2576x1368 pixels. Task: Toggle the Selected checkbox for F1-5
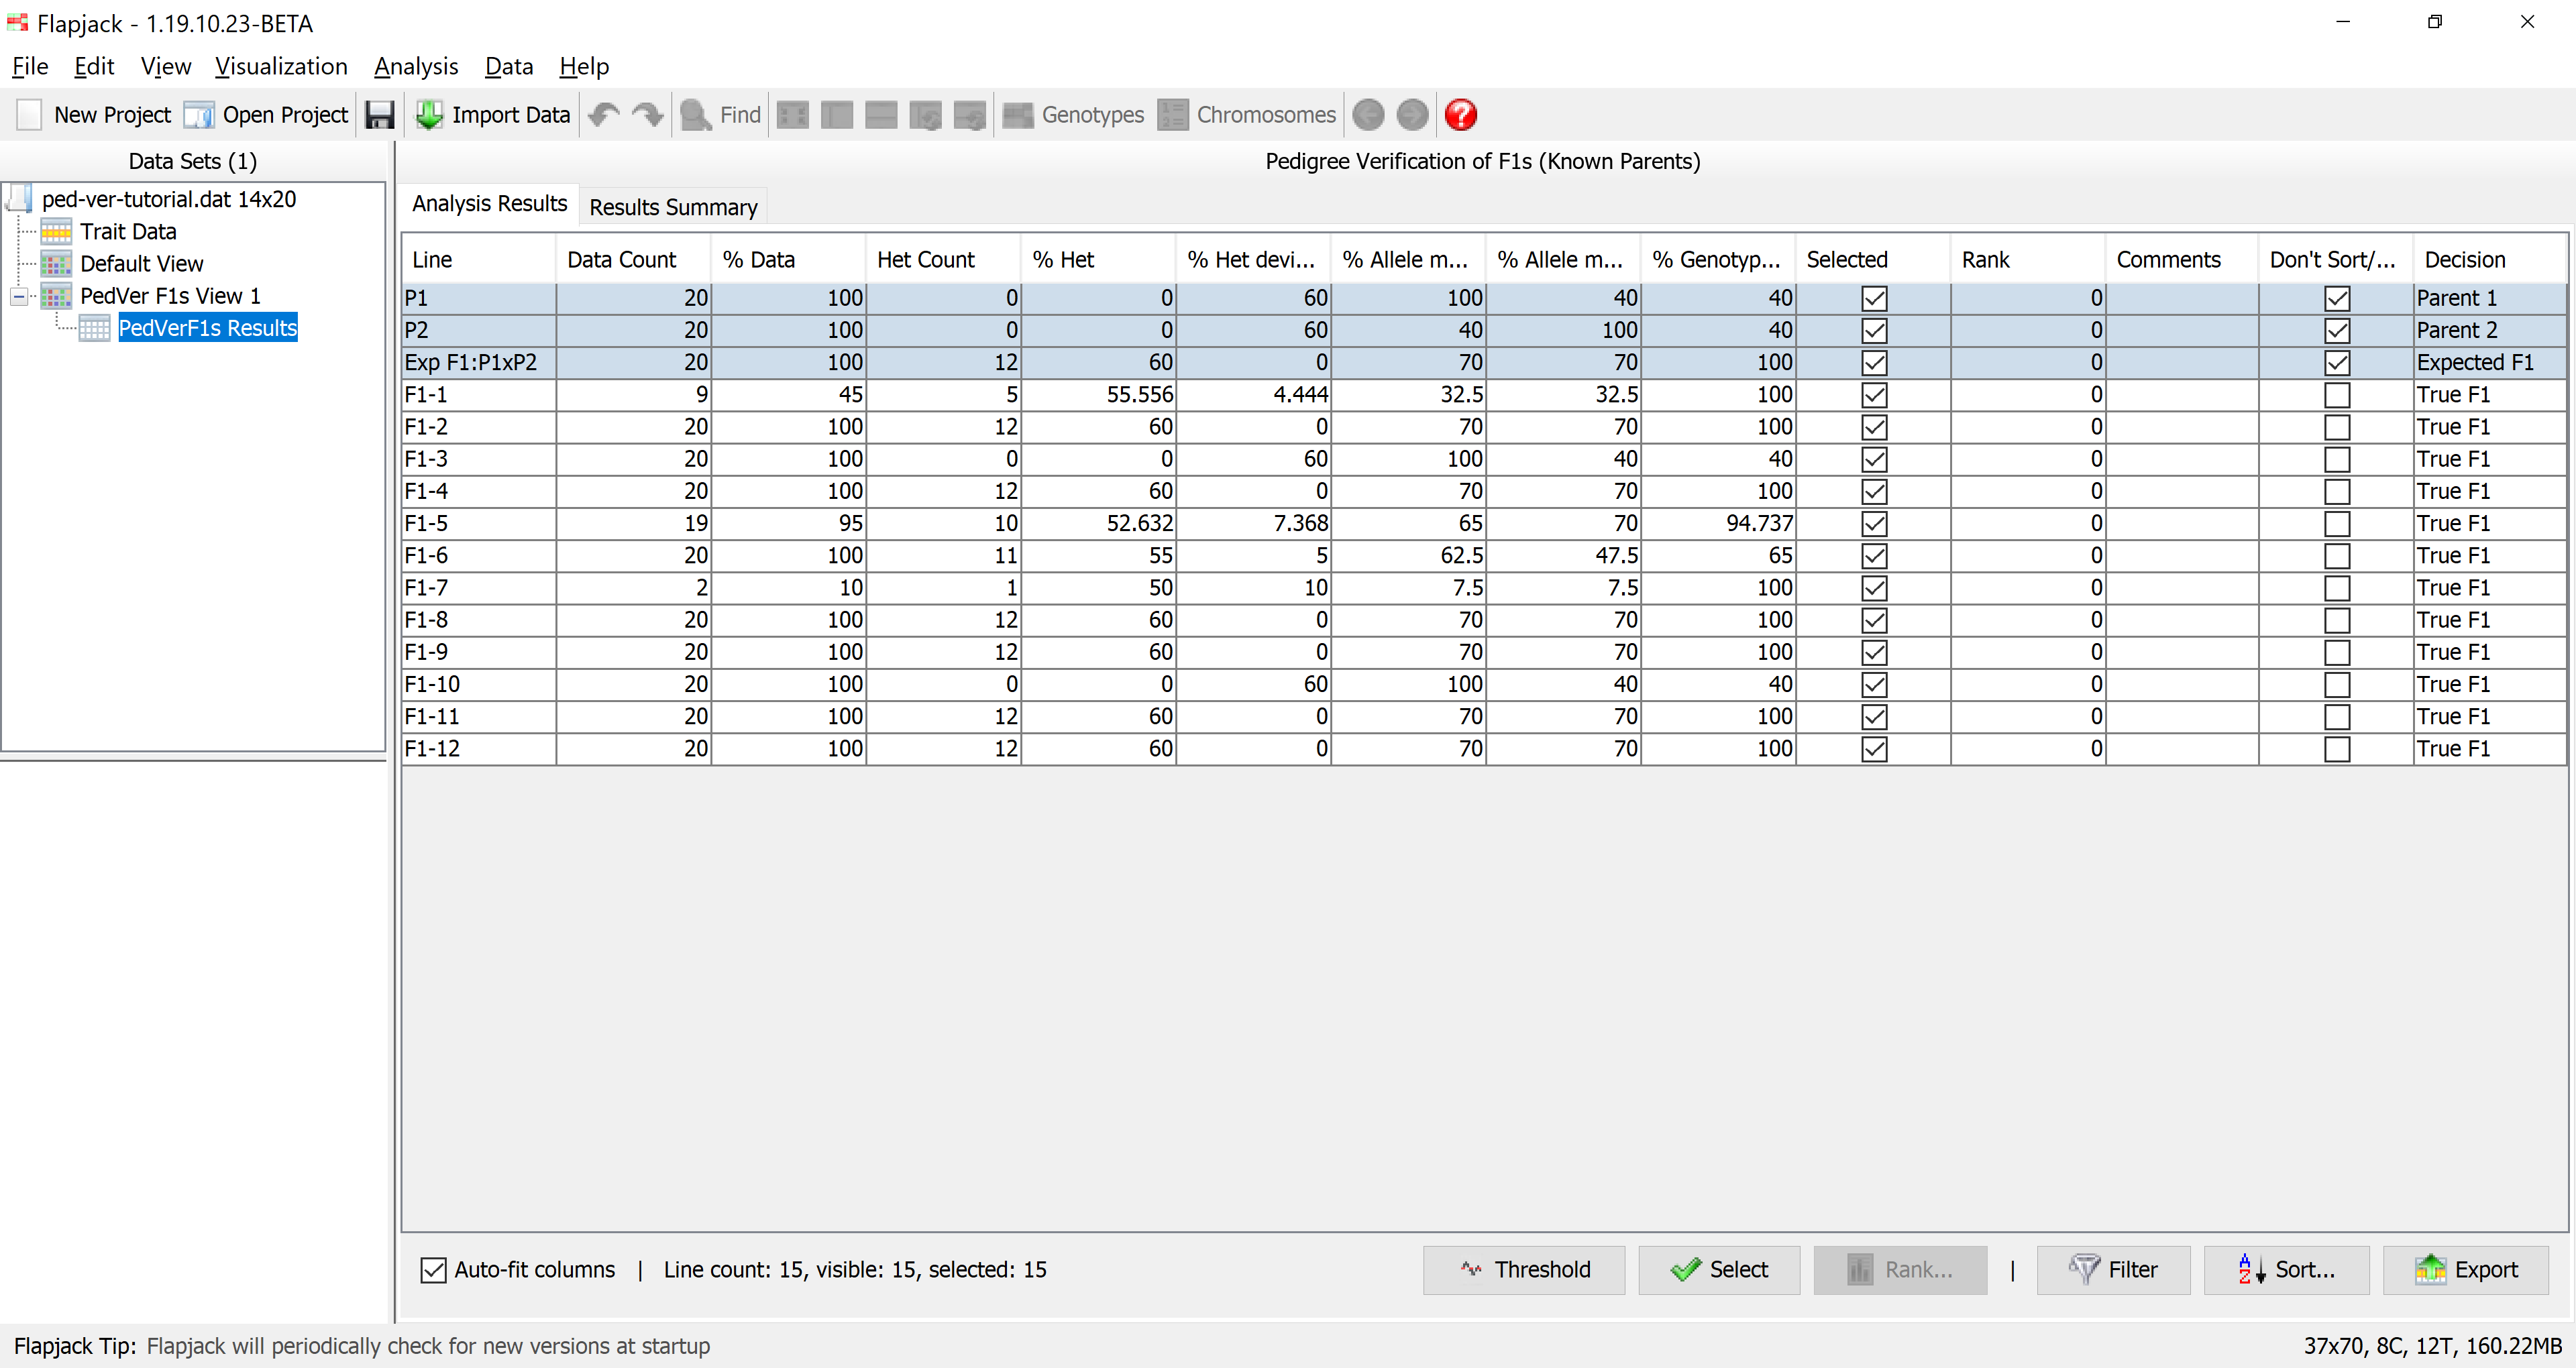pyautogui.click(x=1874, y=524)
